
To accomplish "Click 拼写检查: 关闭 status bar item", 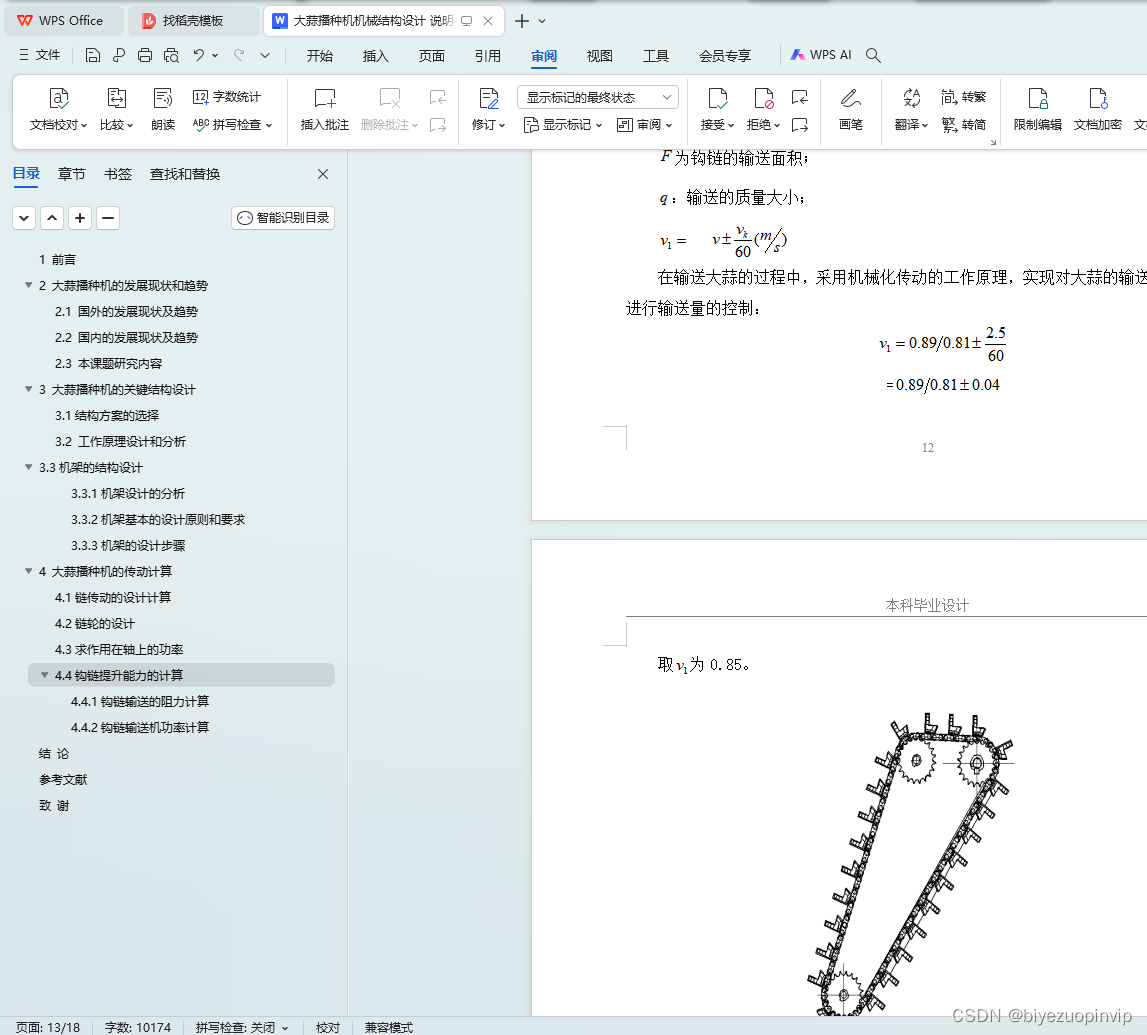I will tap(242, 1028).
